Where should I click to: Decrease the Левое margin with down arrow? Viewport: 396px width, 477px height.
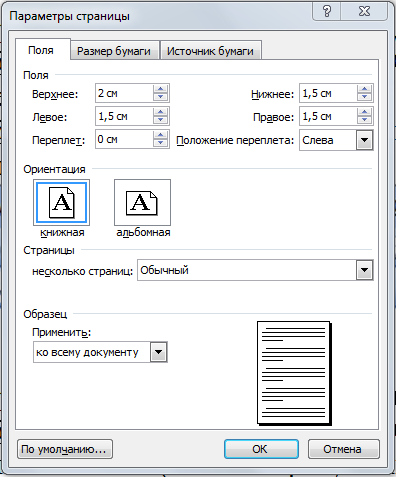click(x=161, y=120)
